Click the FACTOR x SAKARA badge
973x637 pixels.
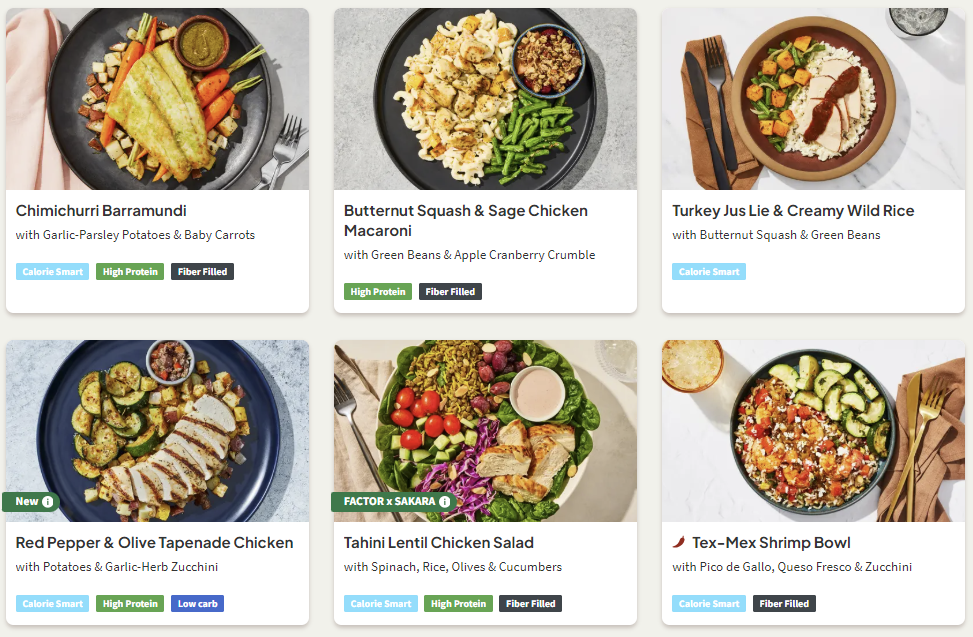(385, 501)
